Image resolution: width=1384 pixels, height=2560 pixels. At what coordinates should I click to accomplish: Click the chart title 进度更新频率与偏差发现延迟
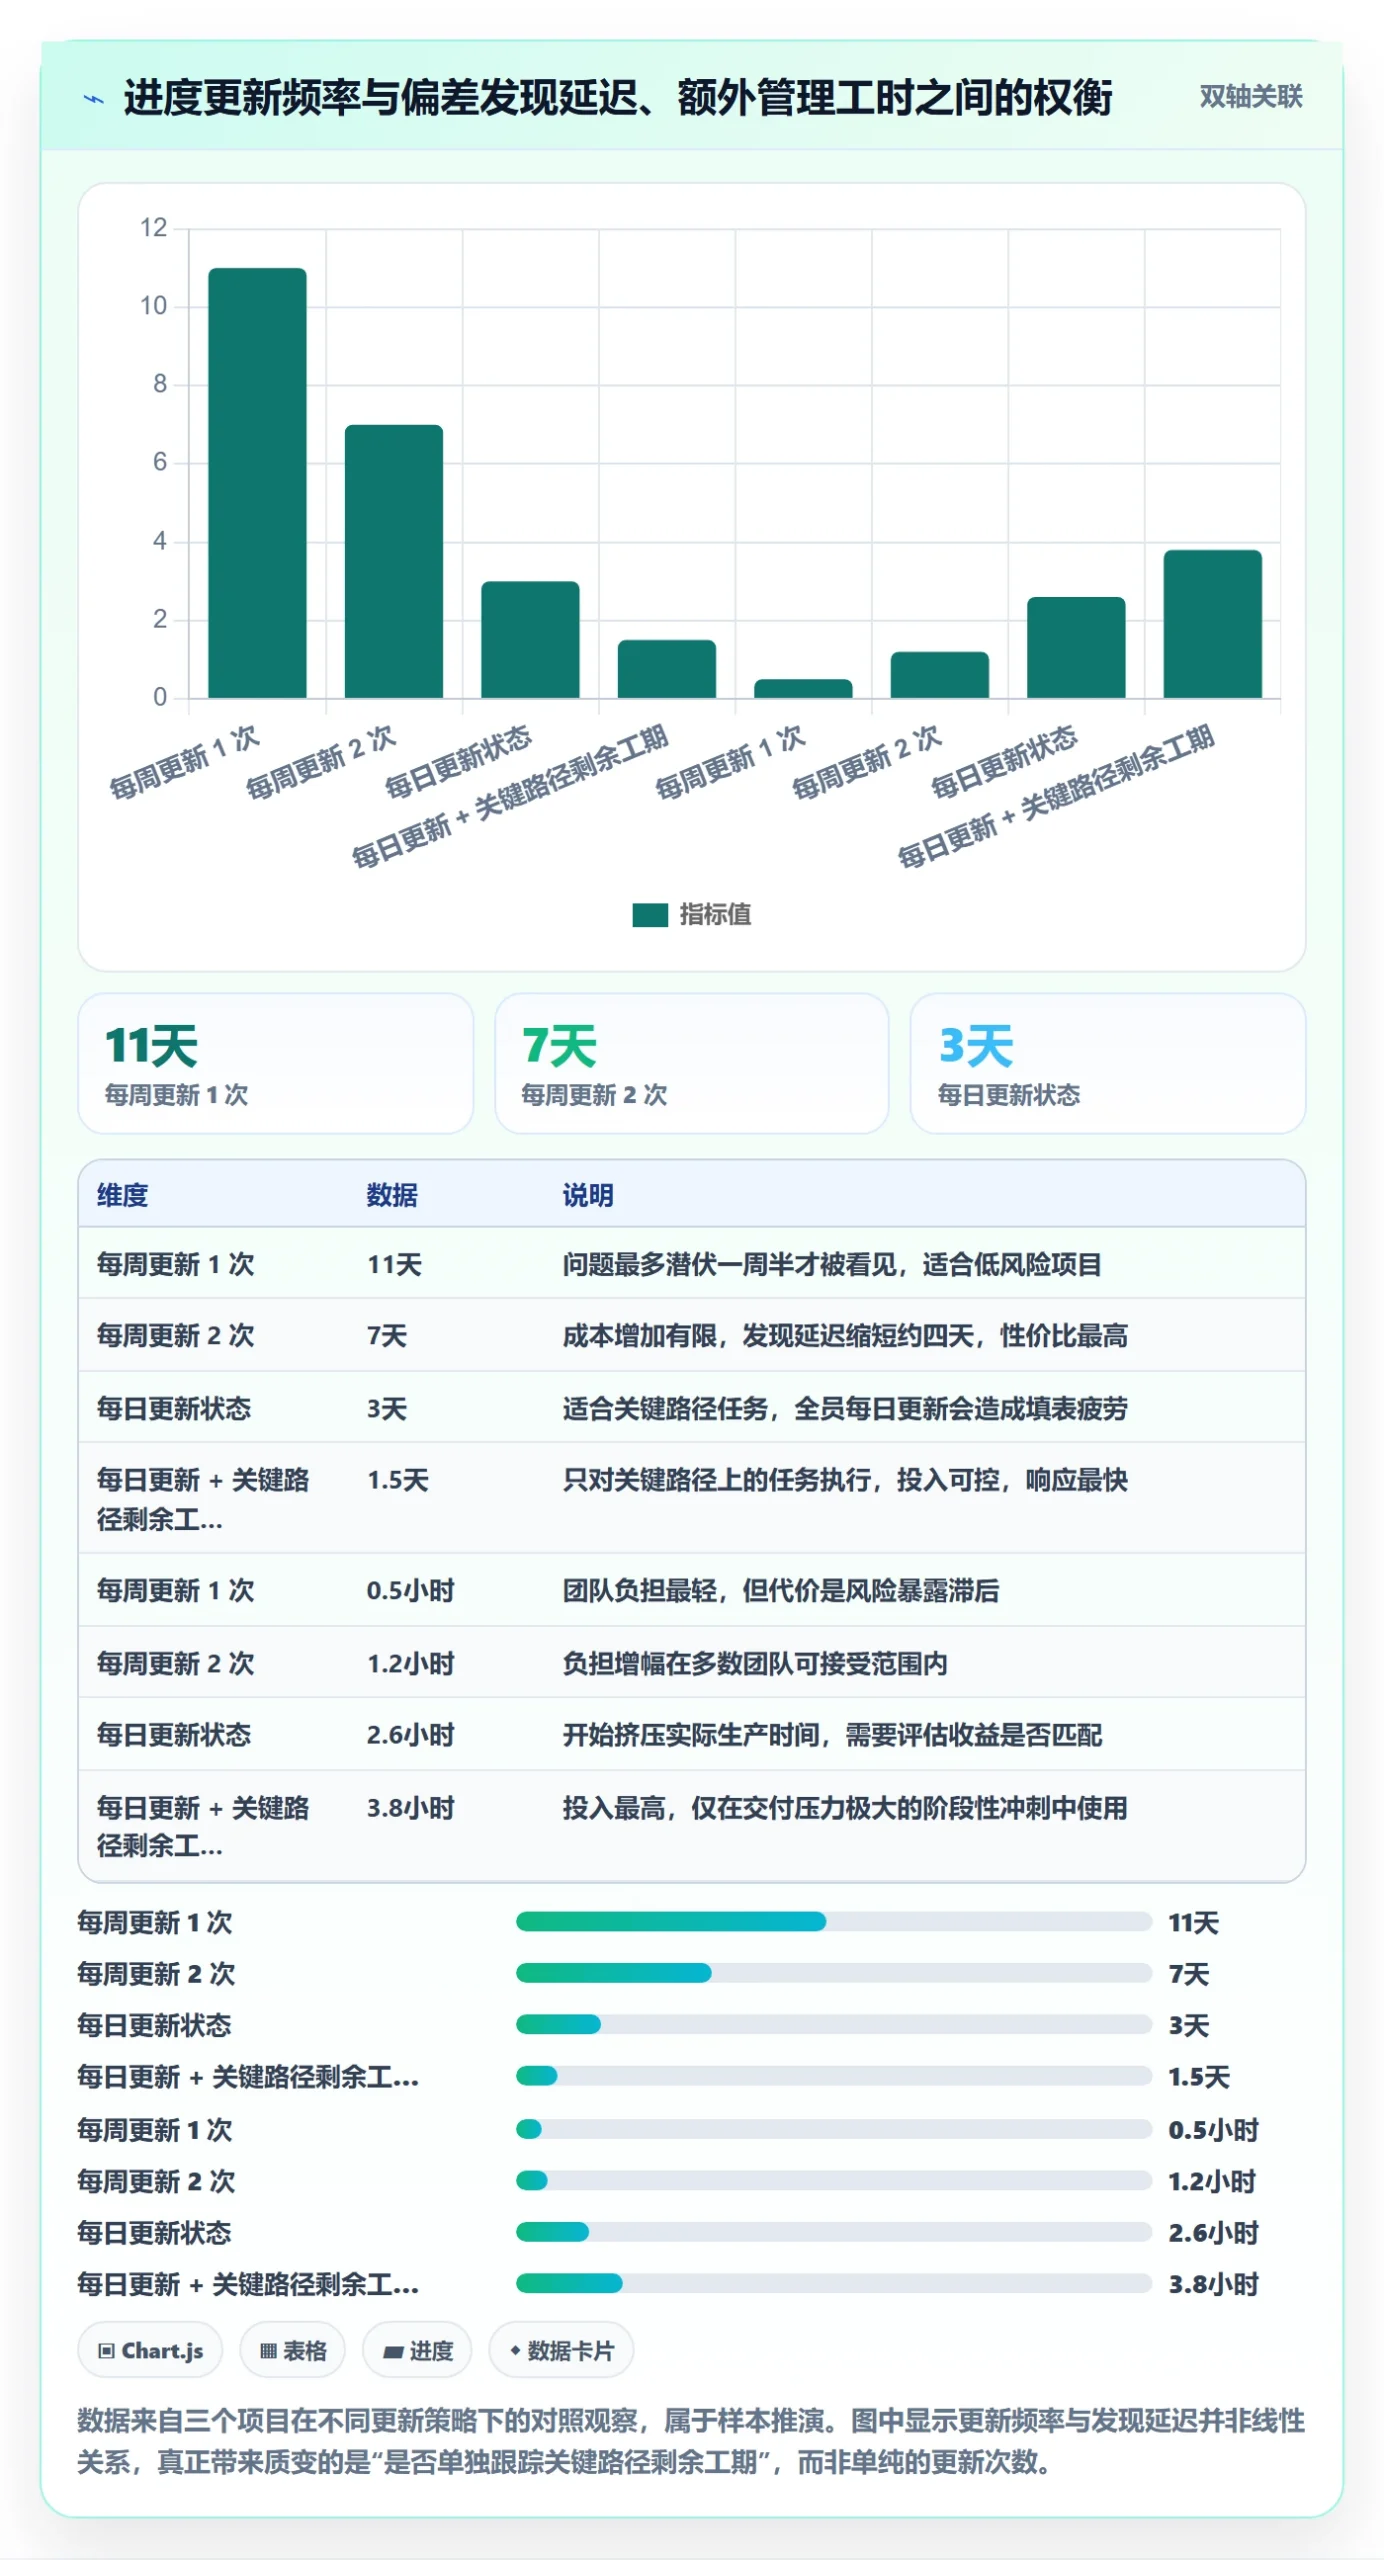pyautogui.click(x=617, y=98)
